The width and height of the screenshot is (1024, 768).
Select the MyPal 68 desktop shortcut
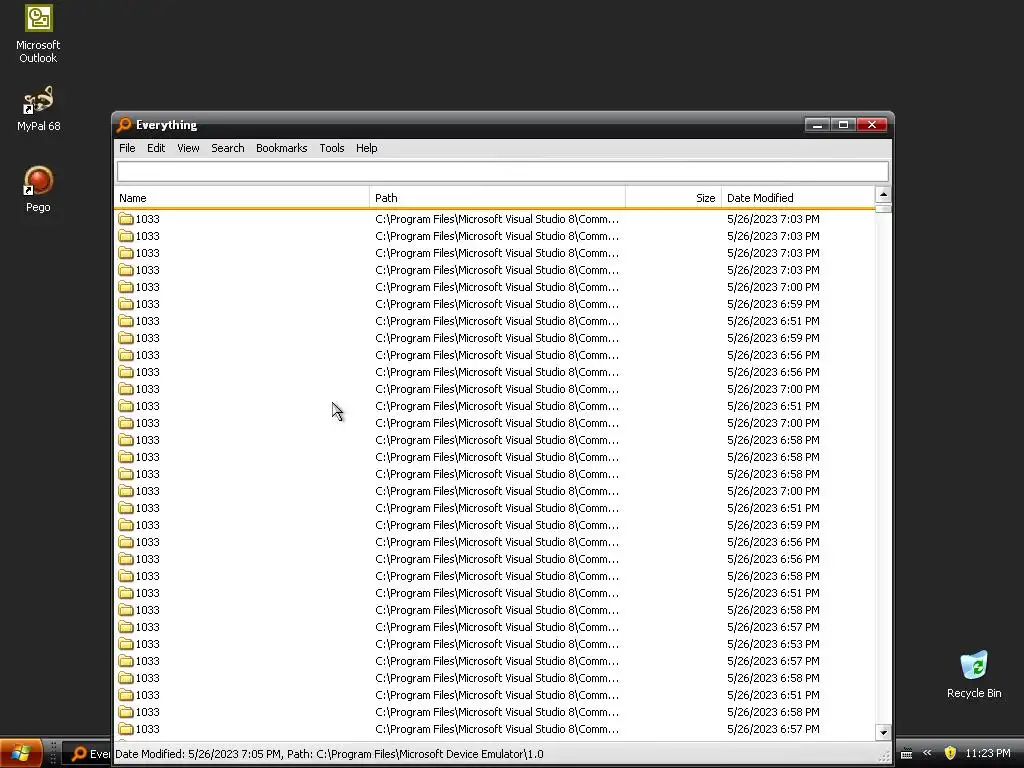coord(38,108)
